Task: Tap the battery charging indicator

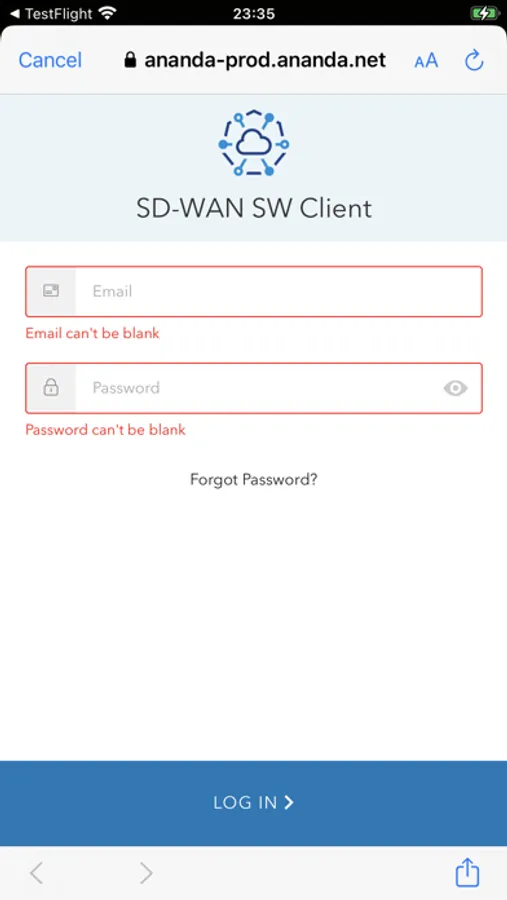Action: coord(483,13)
